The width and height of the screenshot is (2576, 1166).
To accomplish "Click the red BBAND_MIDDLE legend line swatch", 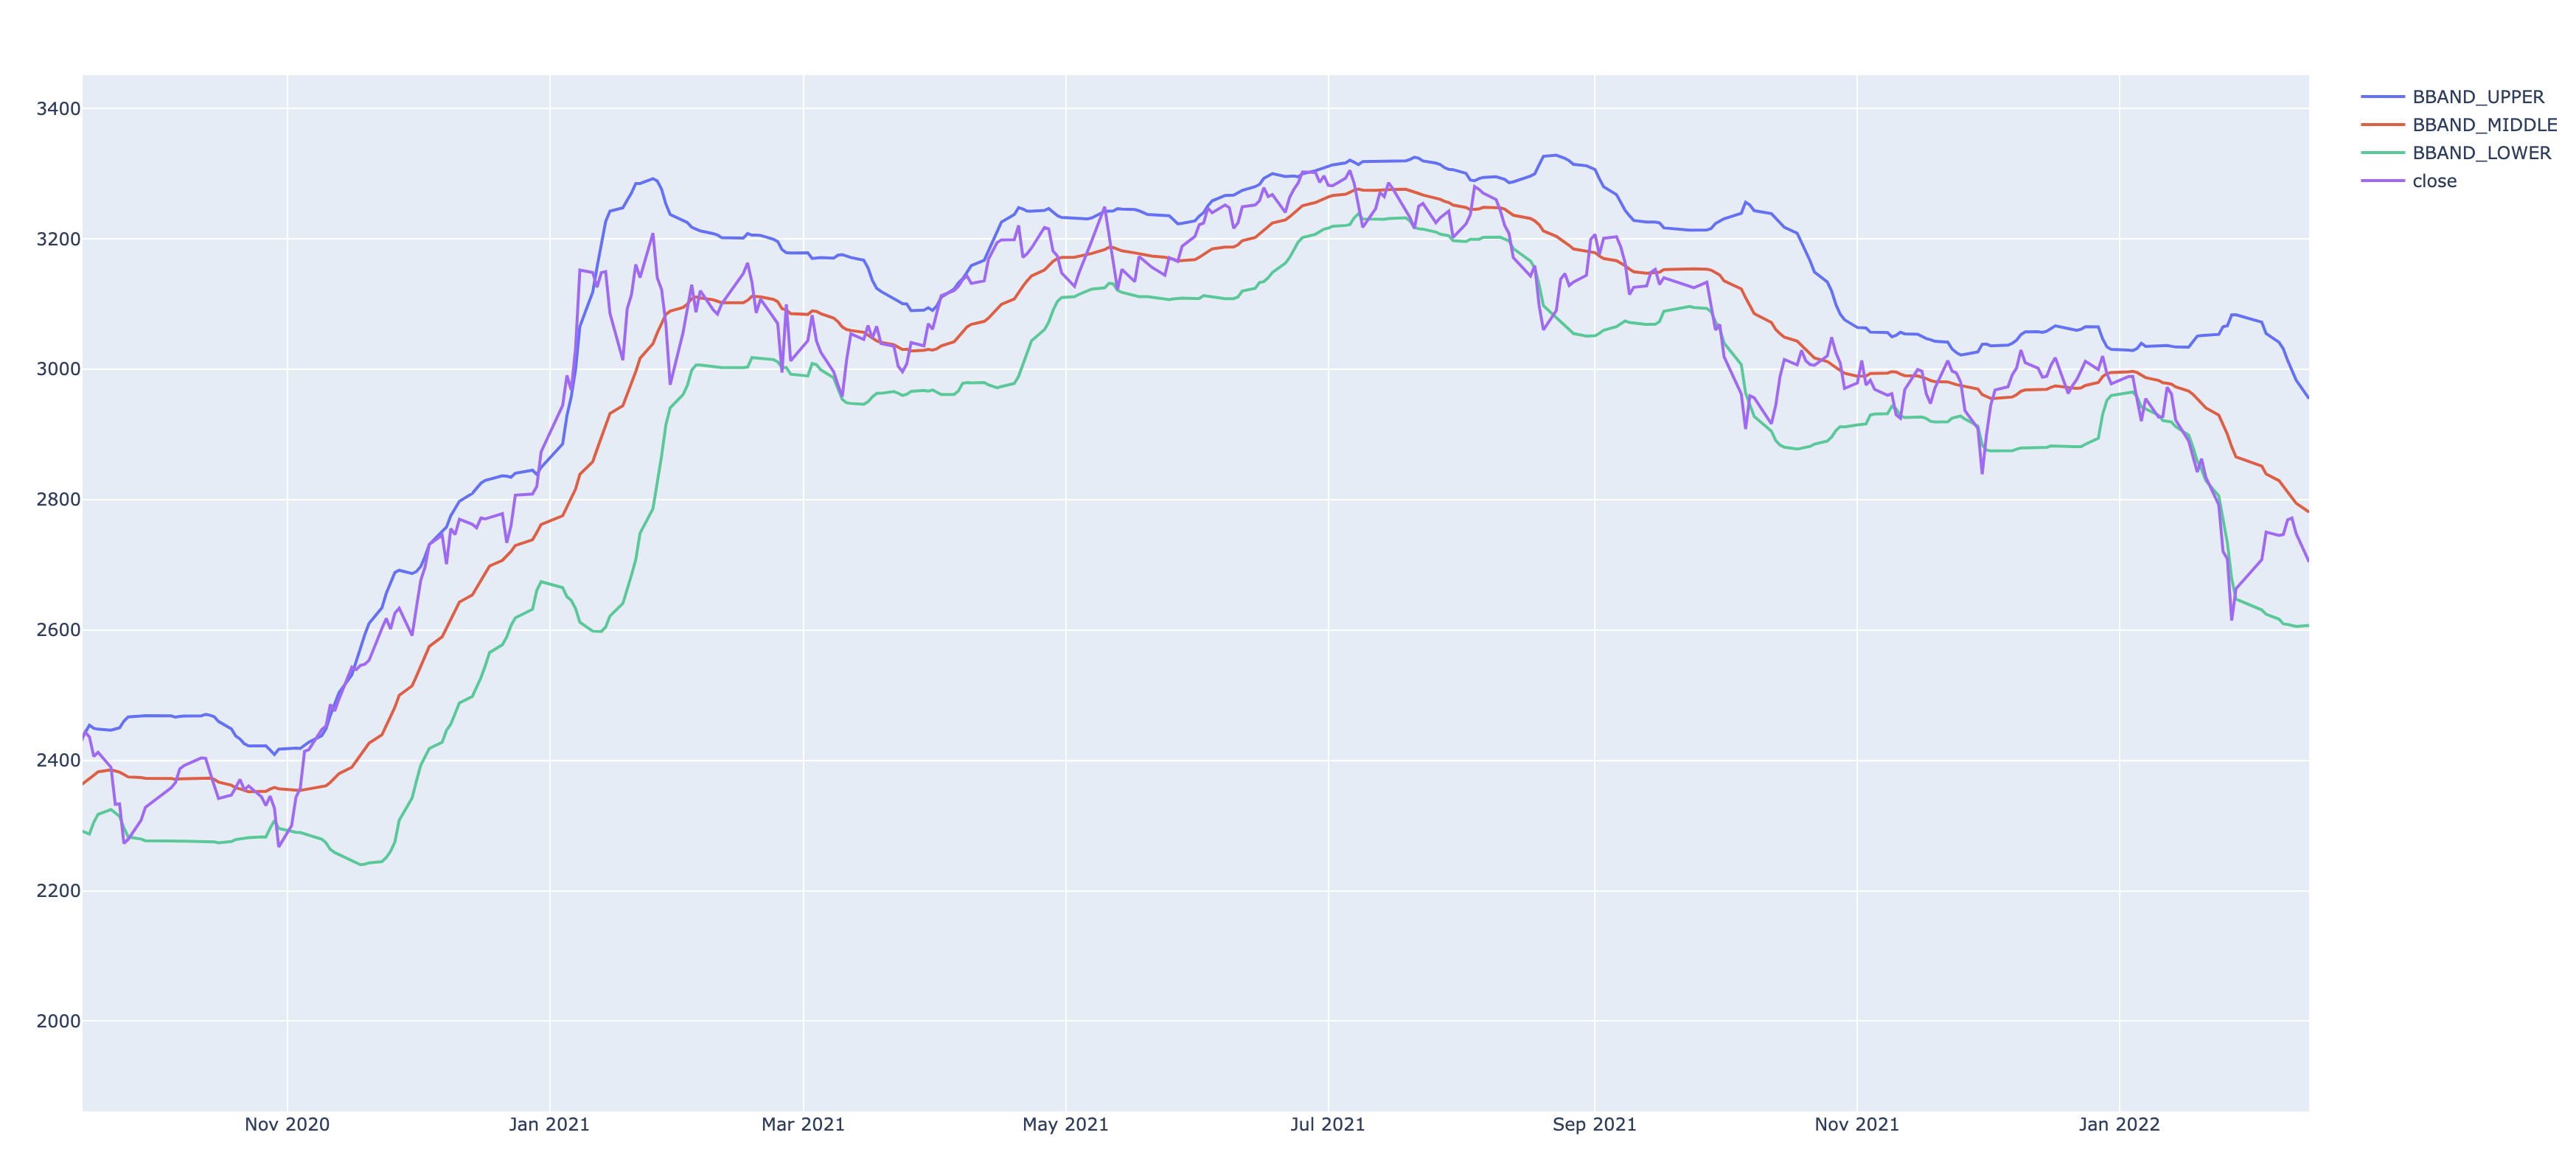I will click(2382, 125).
